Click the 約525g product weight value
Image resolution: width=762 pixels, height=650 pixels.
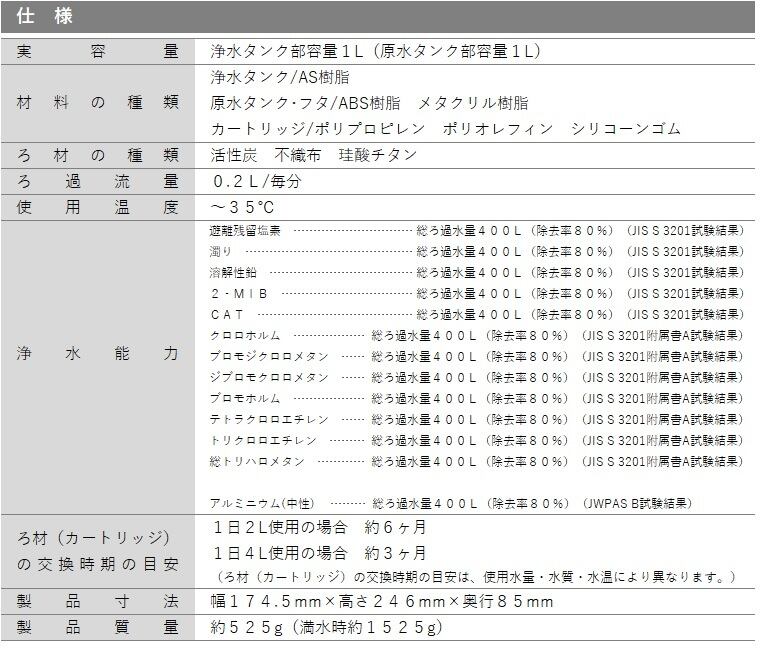tap(325, 628)
